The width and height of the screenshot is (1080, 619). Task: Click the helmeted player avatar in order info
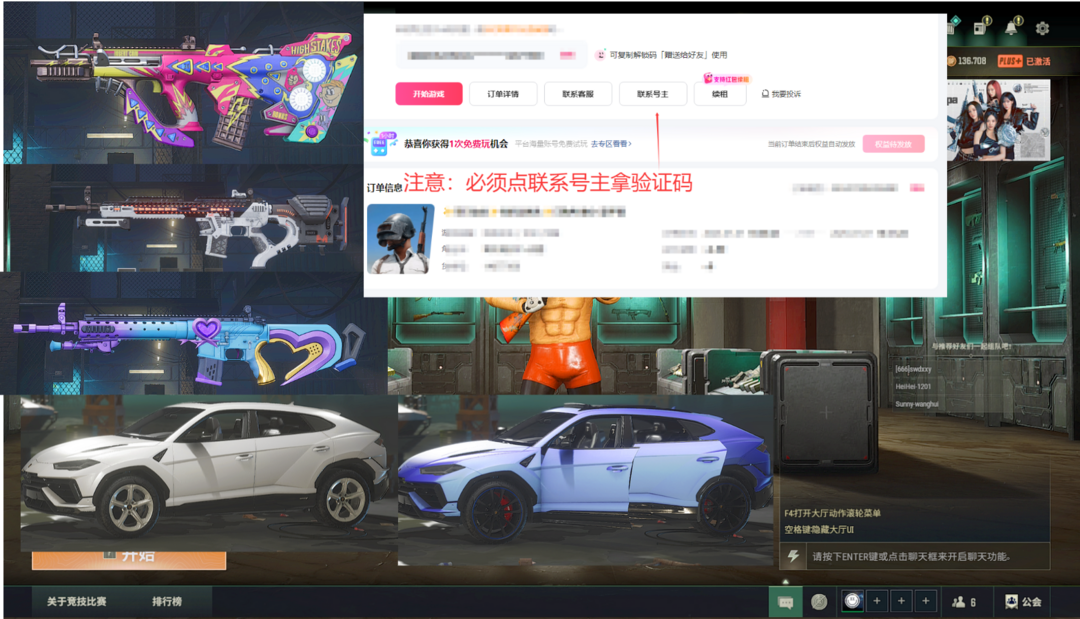coord(400,239)
